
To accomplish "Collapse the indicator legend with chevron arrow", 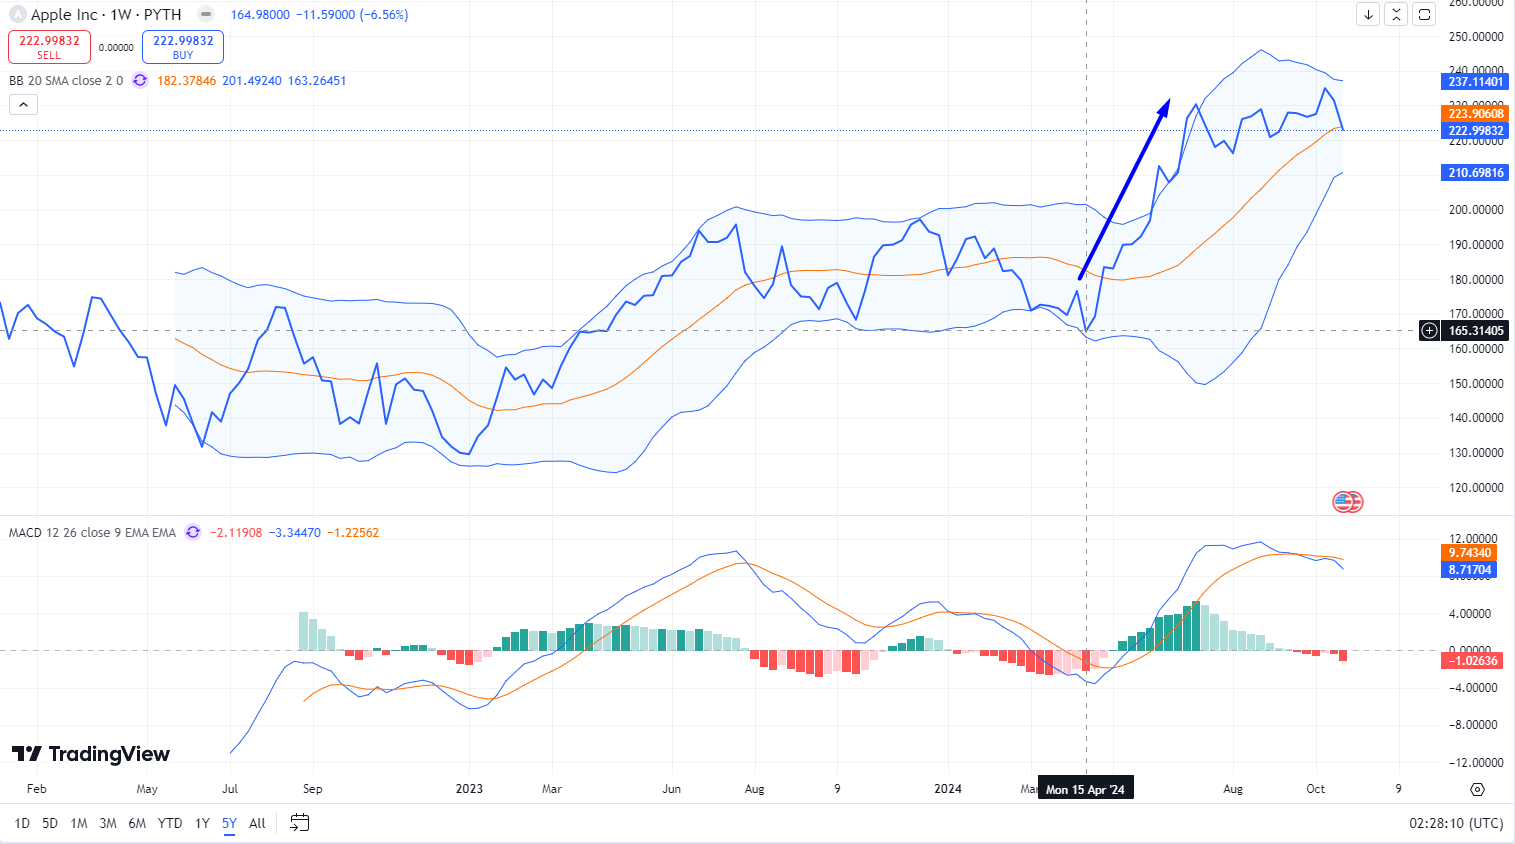I will click(23, 104).
